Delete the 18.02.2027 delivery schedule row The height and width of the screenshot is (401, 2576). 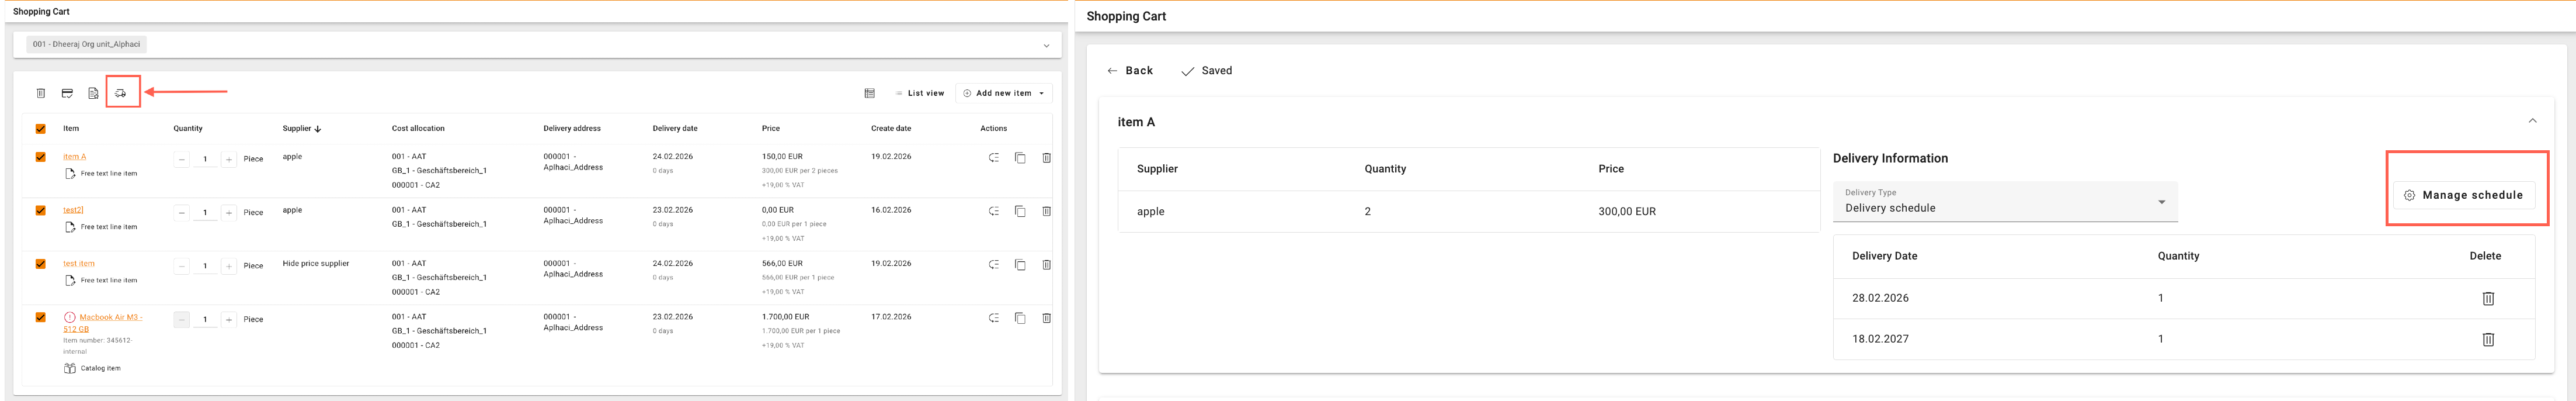coord(2487,339)
